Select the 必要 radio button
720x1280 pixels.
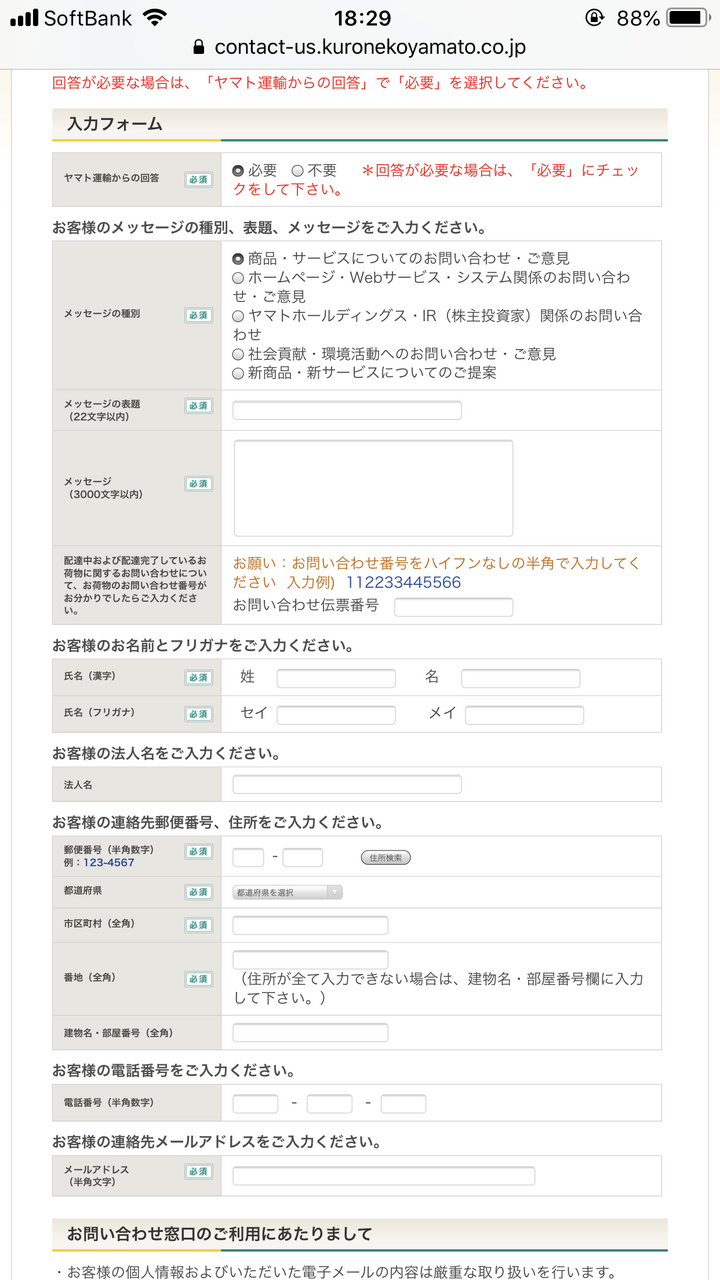(238, 171)
